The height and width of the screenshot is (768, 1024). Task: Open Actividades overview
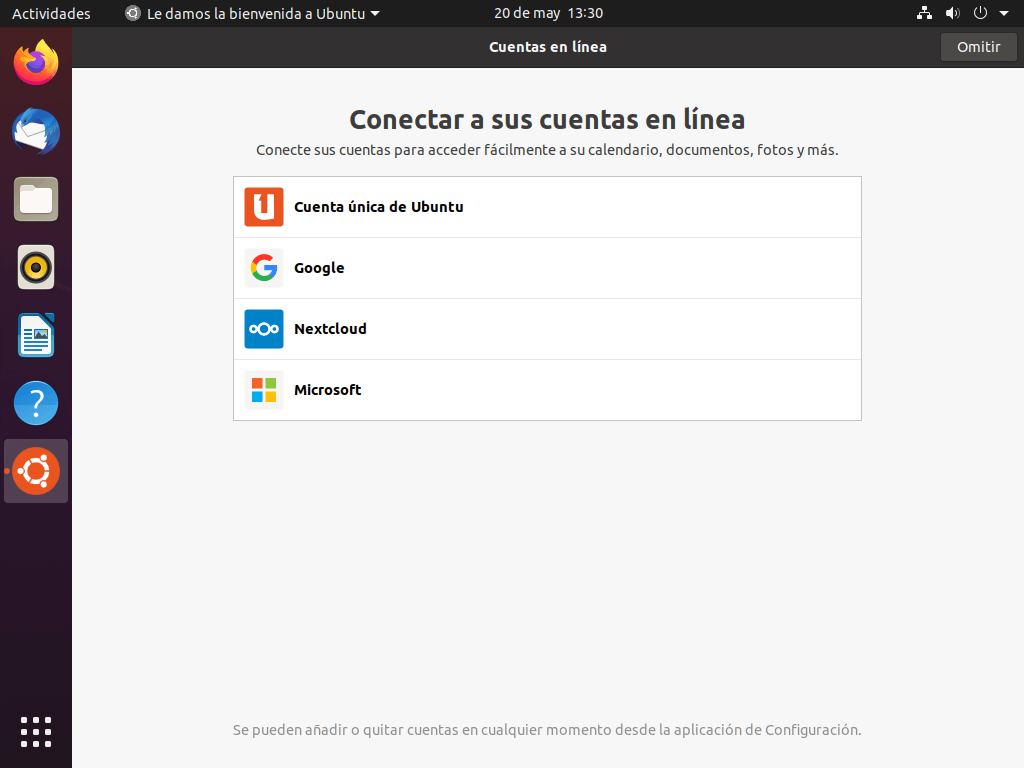(51, 13)
